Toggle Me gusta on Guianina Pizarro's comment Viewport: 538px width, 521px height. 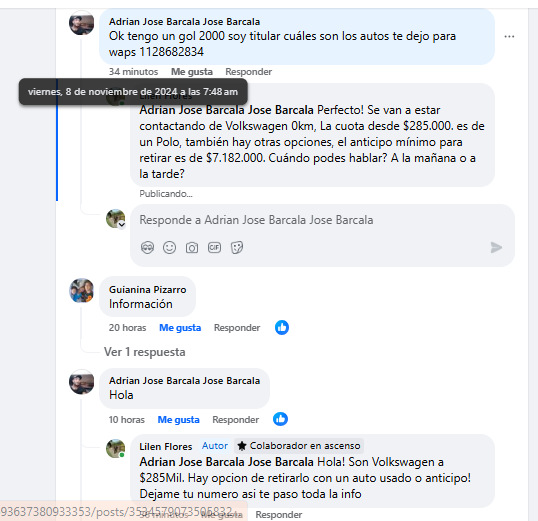(x=180, y=328)
